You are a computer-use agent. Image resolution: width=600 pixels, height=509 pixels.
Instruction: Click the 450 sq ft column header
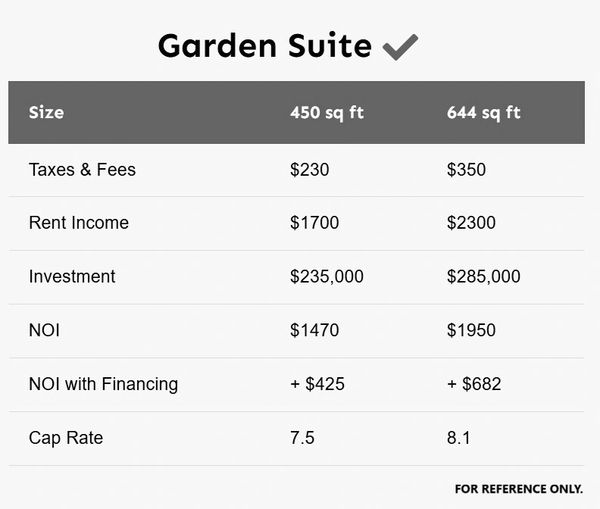[327, 112]
